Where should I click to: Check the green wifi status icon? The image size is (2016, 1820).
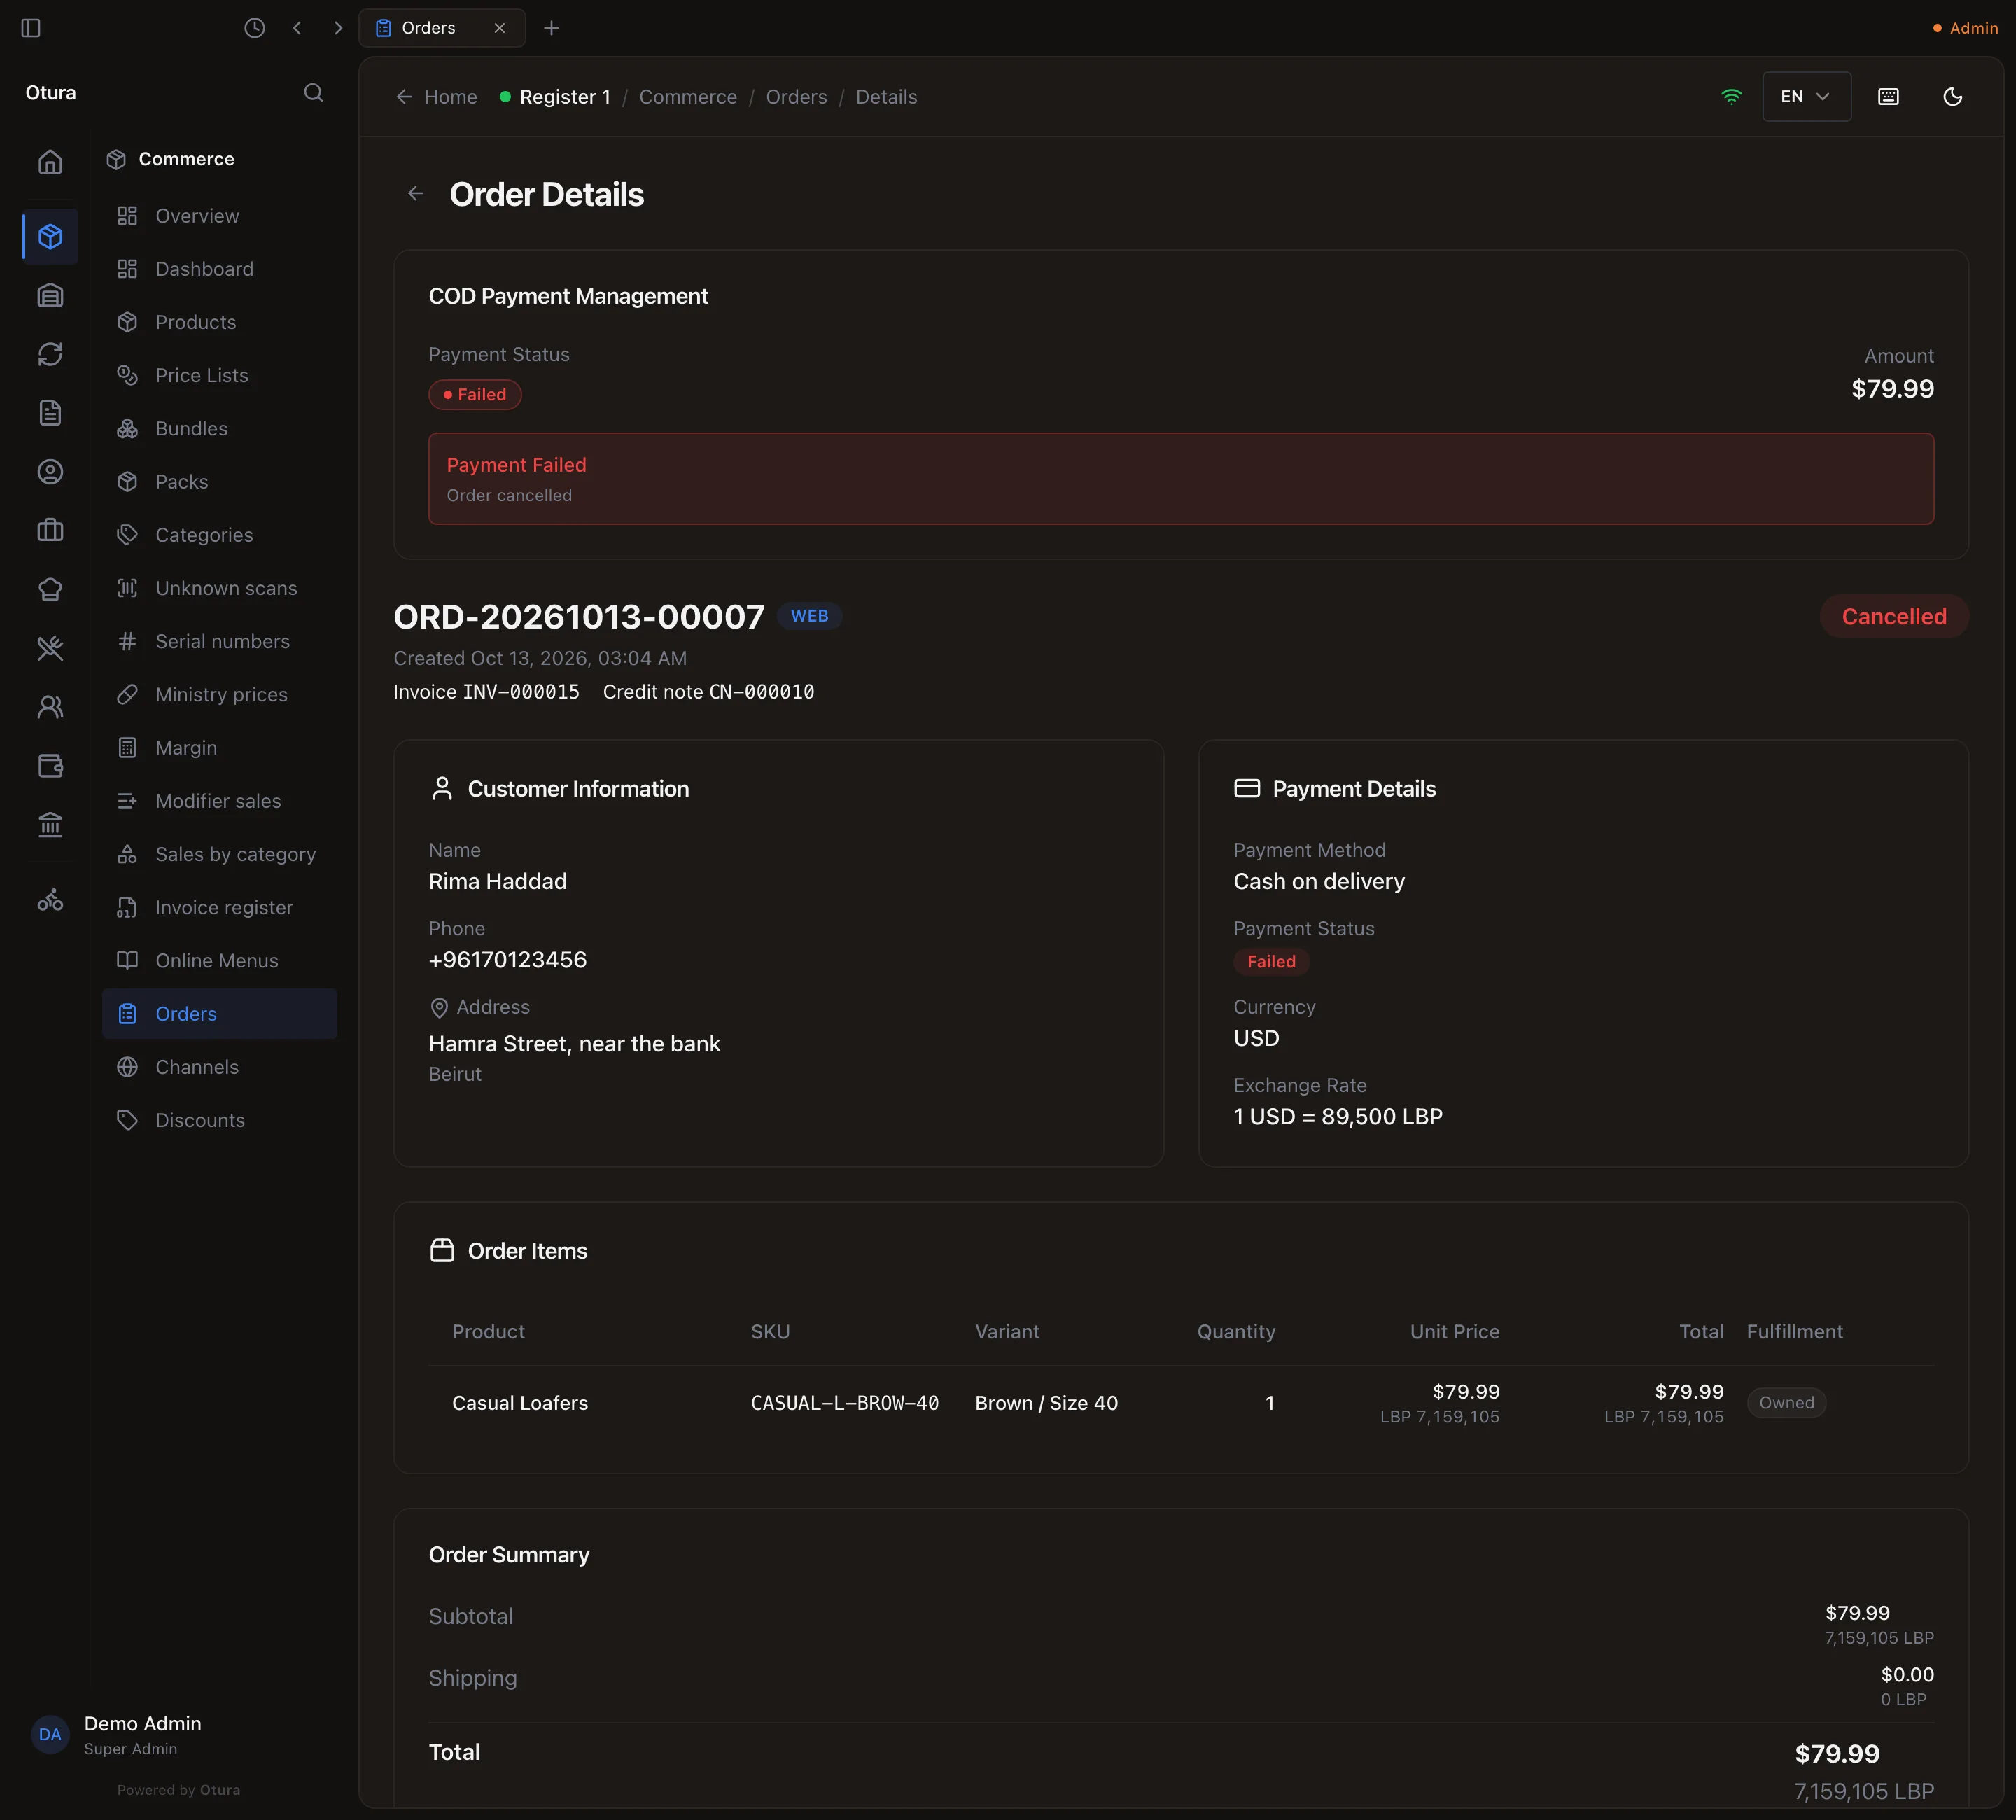pos(1731,97)
